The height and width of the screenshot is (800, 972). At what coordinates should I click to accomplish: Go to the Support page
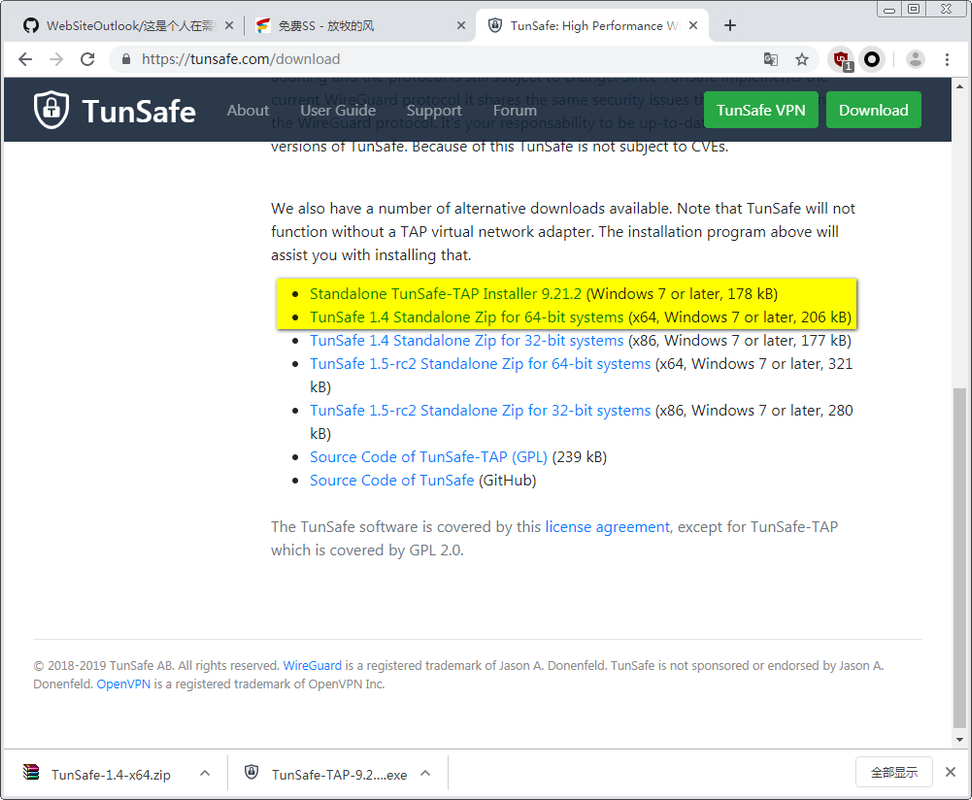point(434,110)
